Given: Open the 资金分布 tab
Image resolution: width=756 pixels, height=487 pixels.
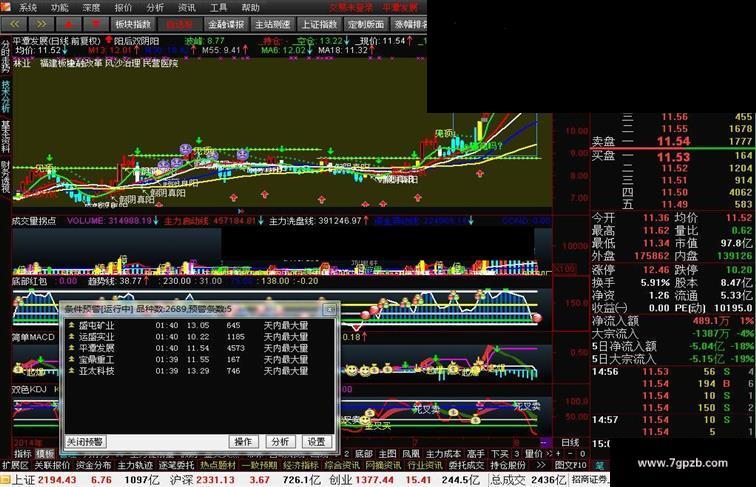Looking at the screenshot, I should pyautogui.click(x=94, y=465).
